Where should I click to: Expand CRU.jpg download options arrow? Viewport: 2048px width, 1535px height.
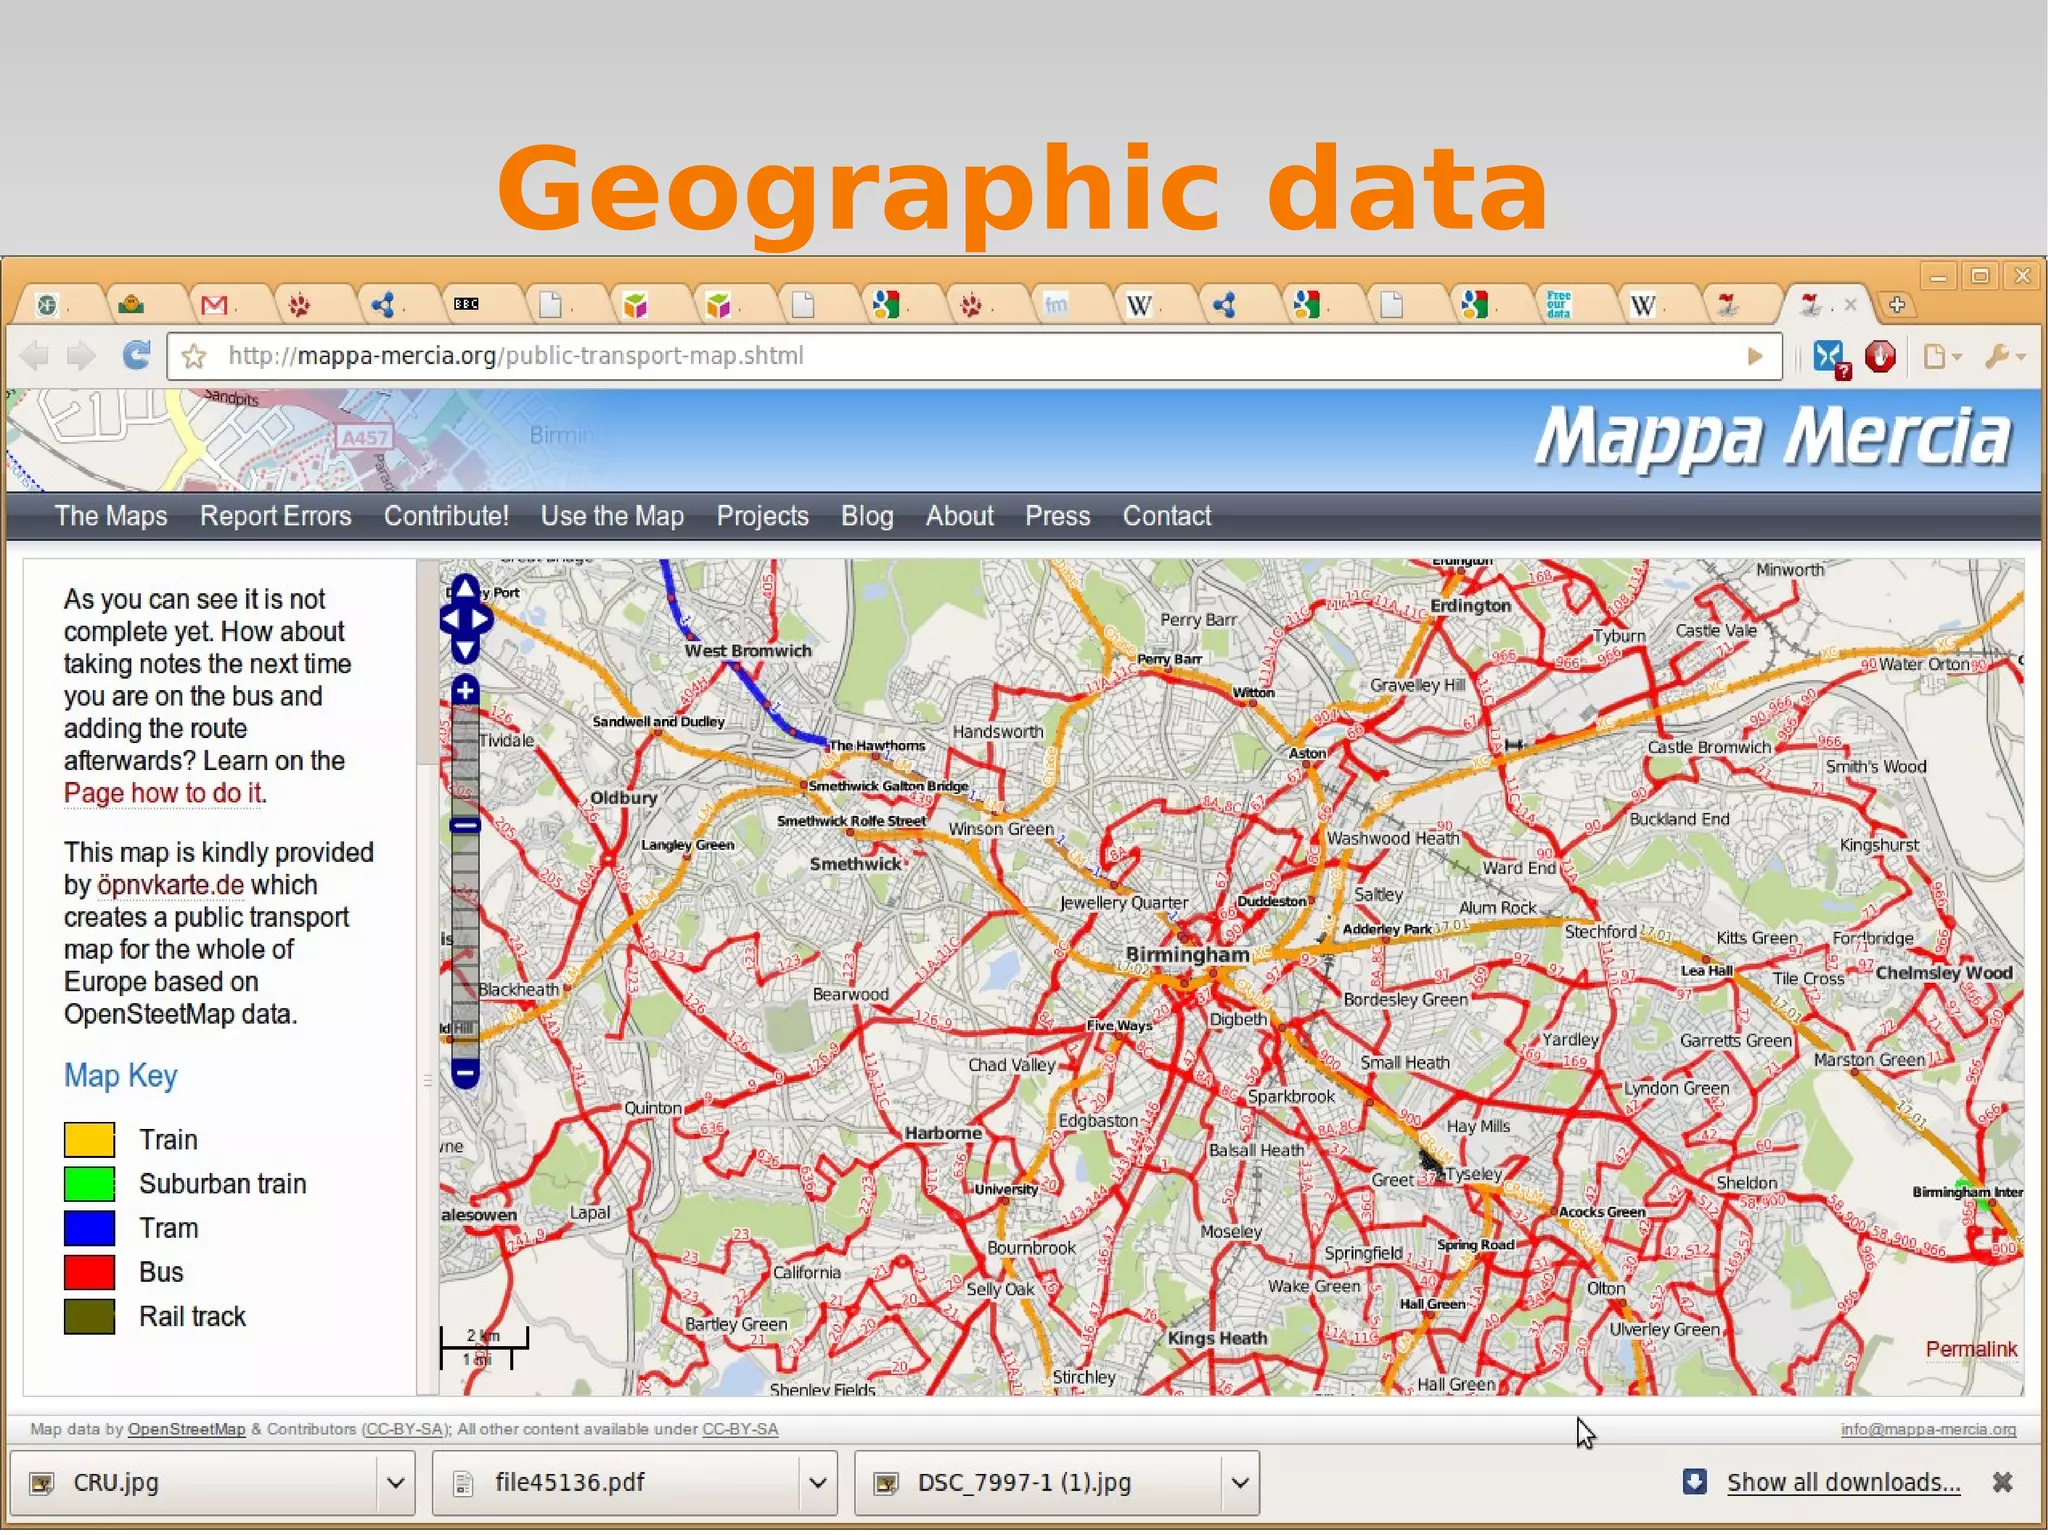tap(396, 1484)
